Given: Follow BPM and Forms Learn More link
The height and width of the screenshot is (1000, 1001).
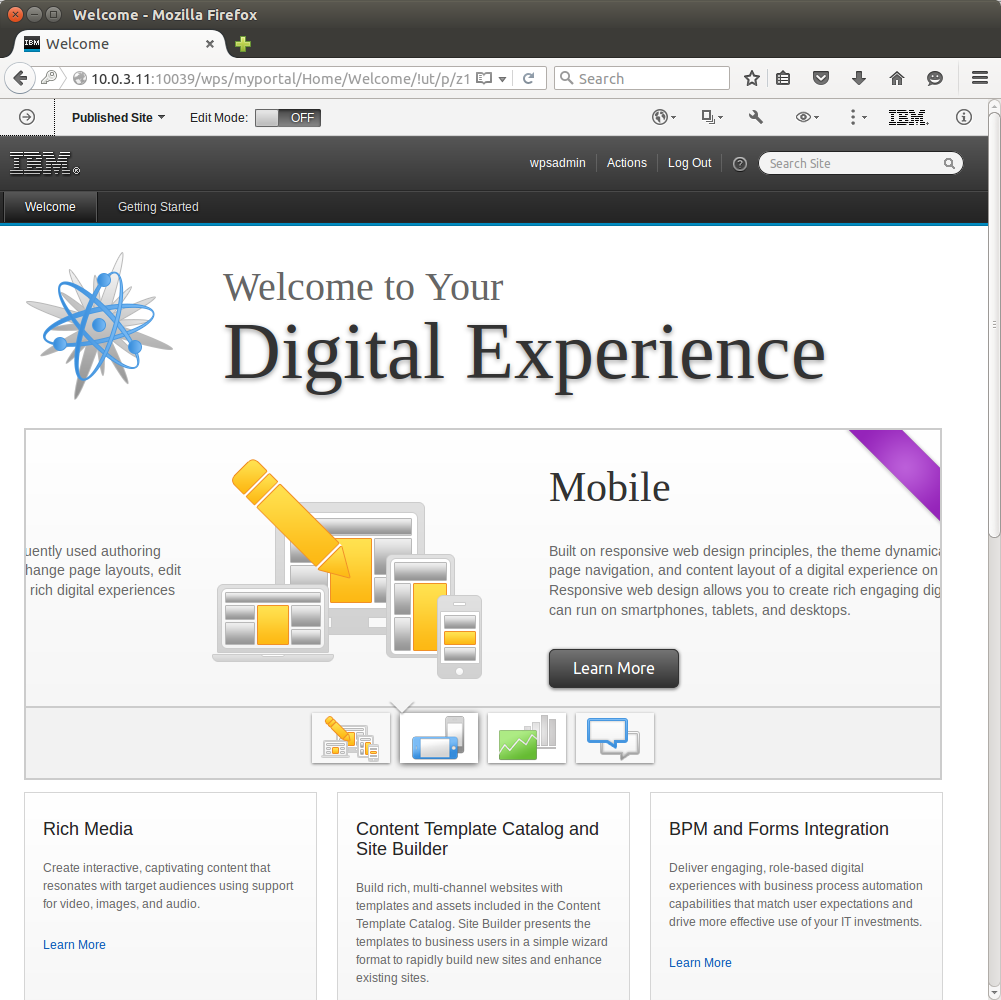Looking at the screenshot, I should 700,962.
